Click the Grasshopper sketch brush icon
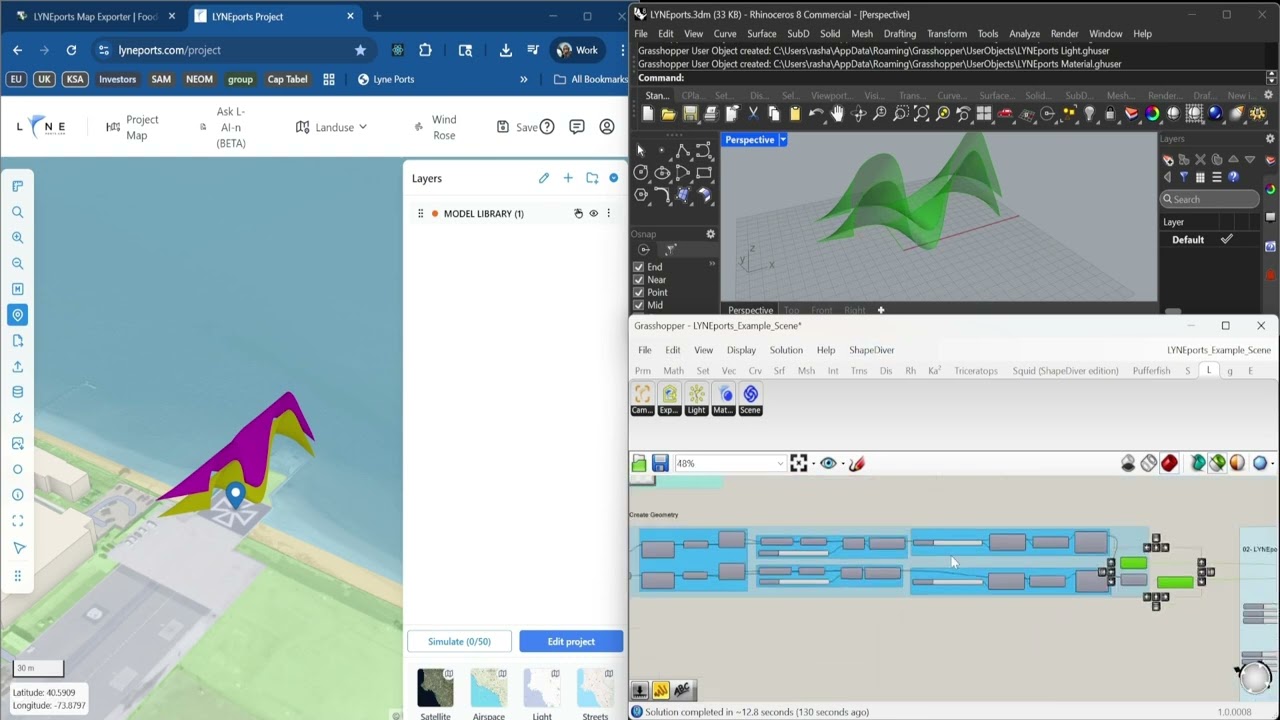The image size is (1280, 720). pyautogui.click(x=857, y=463)
